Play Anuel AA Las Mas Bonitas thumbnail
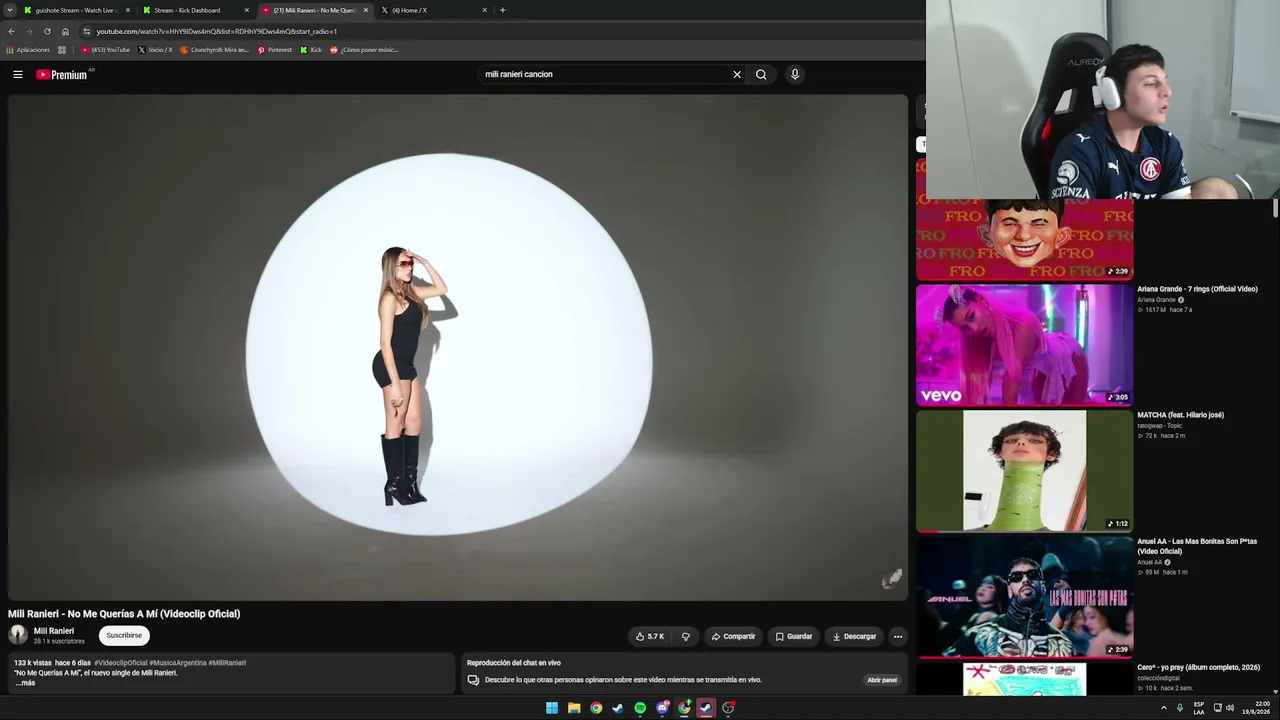This screenshot has height=720, width=1280. (1024, 597)
